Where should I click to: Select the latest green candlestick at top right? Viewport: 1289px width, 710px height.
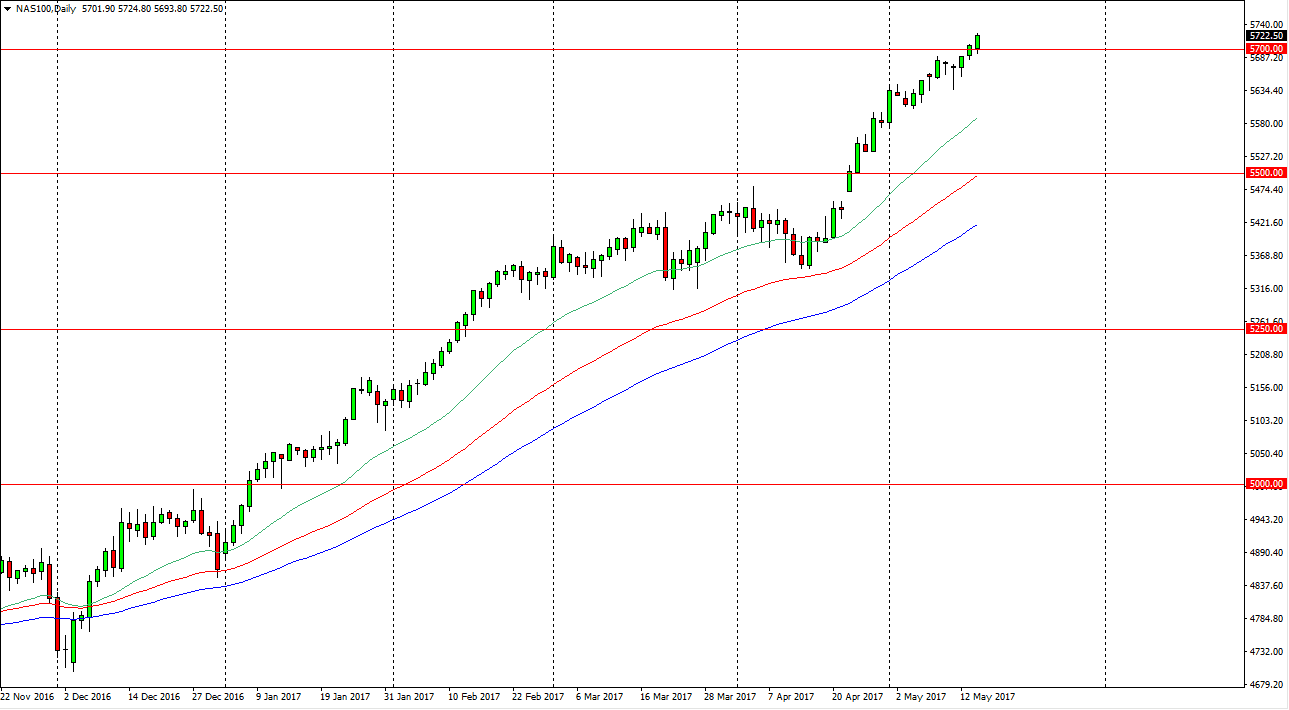point(977,40)
